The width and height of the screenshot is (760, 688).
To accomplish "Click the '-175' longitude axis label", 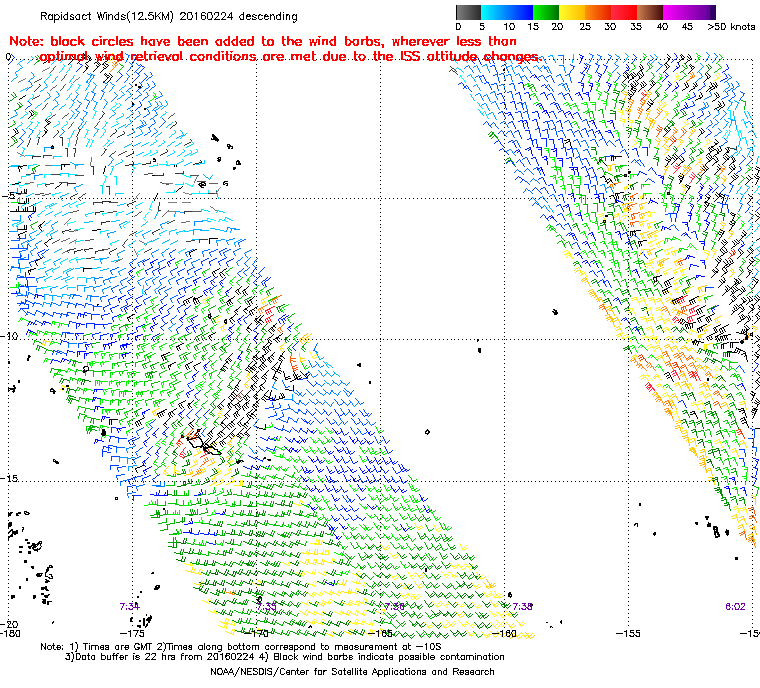I will (132, 633).
